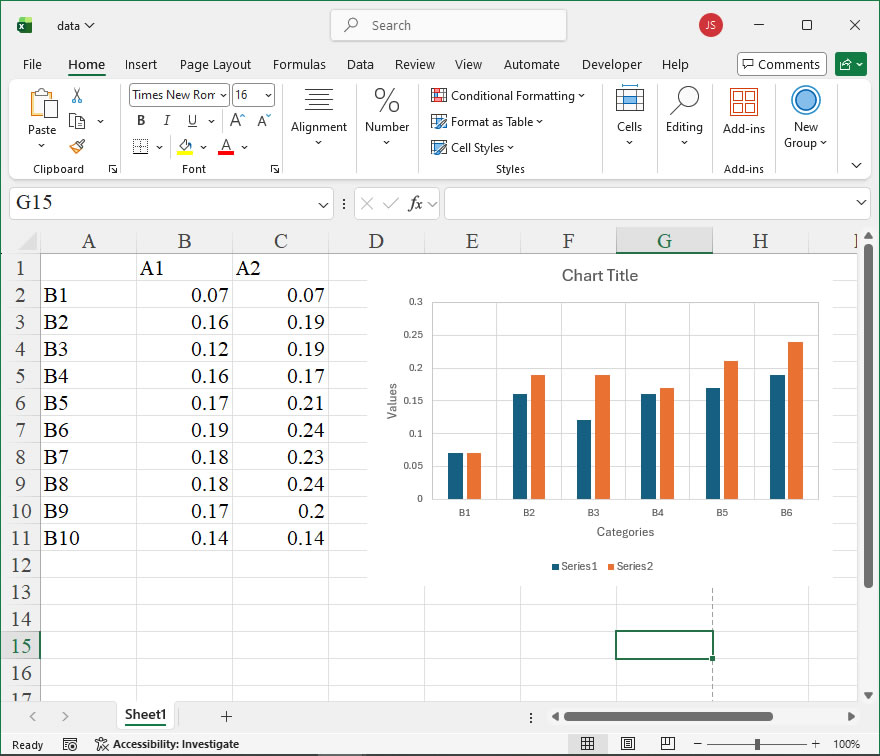The height and width of the screenshot is (756, 880).
Task: Click the Comments button
Action: pyautogui.click(x=781, y=65)
